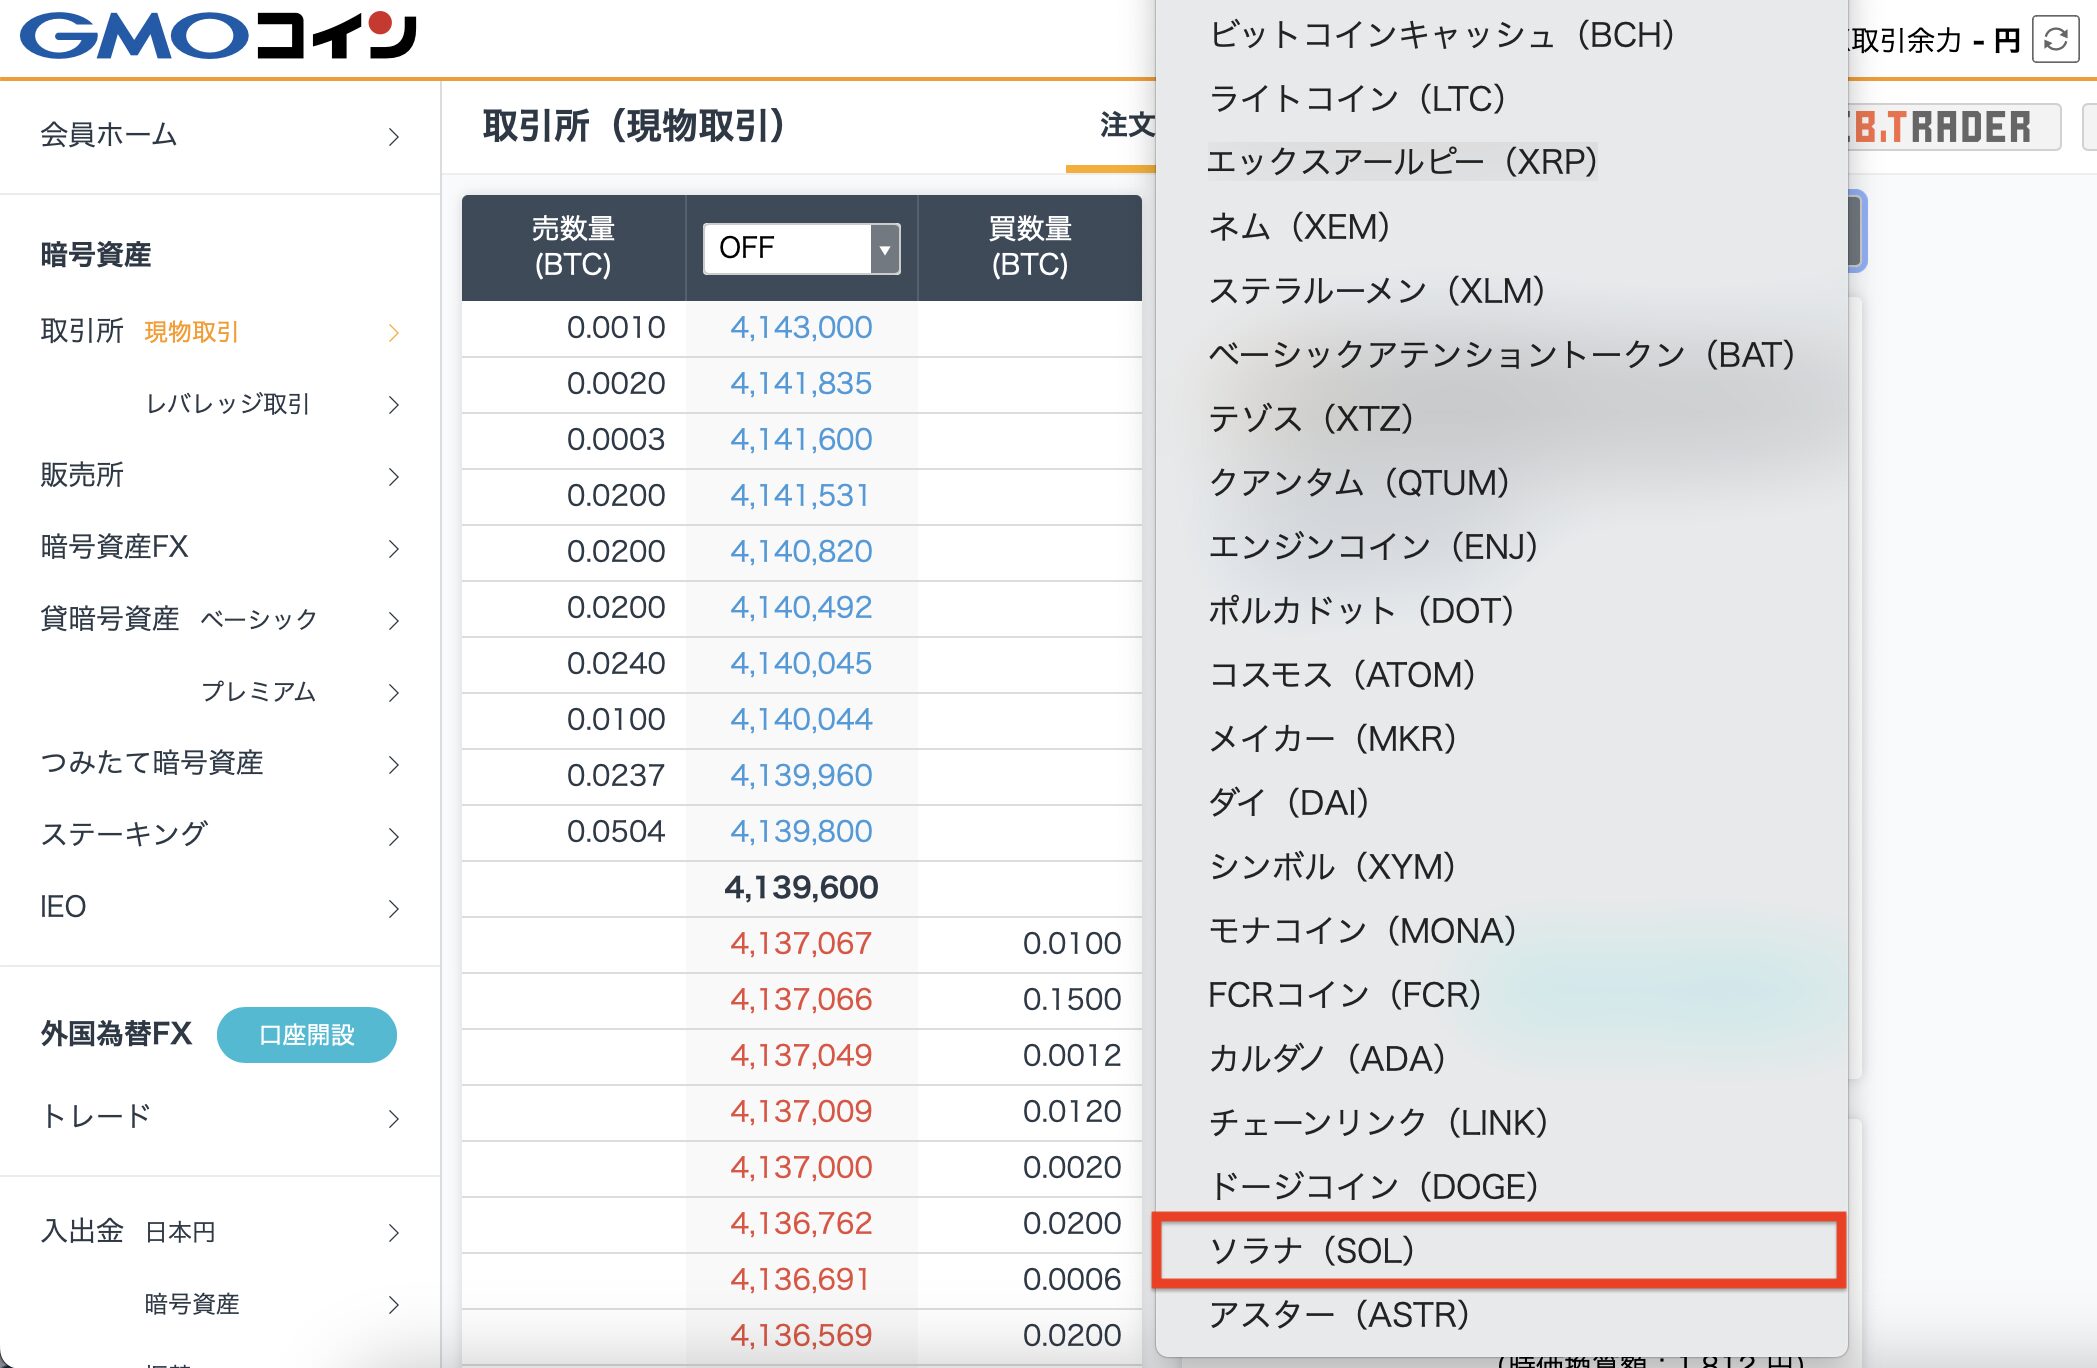This screenshot has height=1368, width=2097.
Task: Select ソラナ (SOL) from the list
Action: pyautogui.click(x=1499, y=1250)
